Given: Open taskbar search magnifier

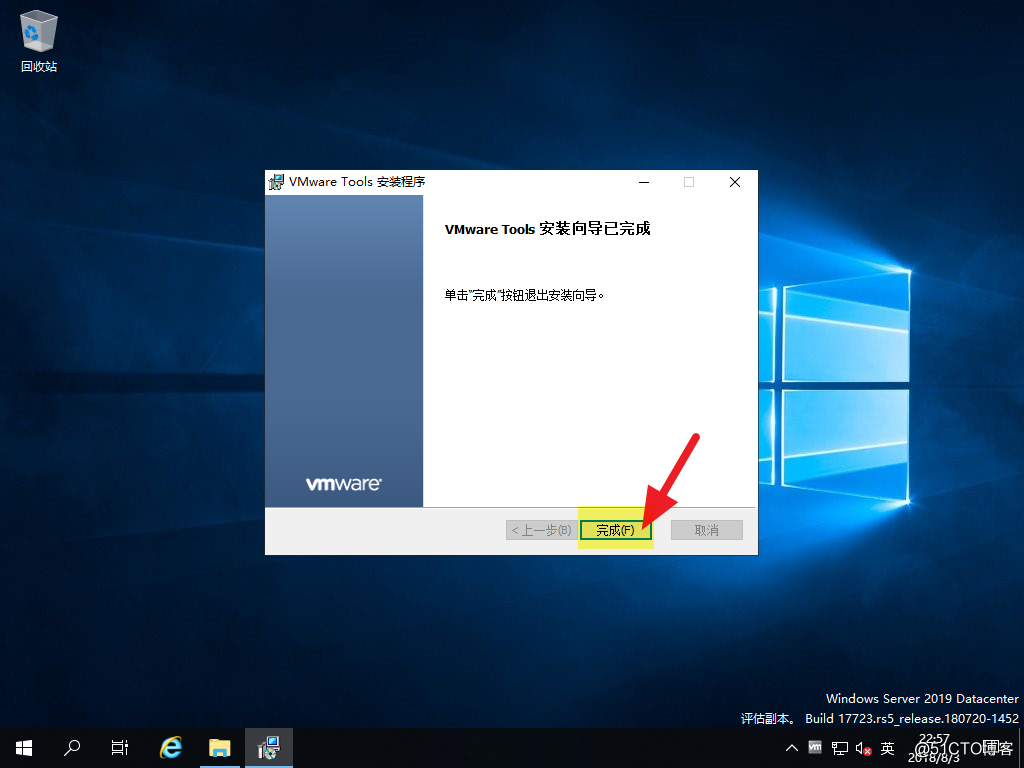Looking at the screenshot, I should pyautogui.click(x=72, y=748).
